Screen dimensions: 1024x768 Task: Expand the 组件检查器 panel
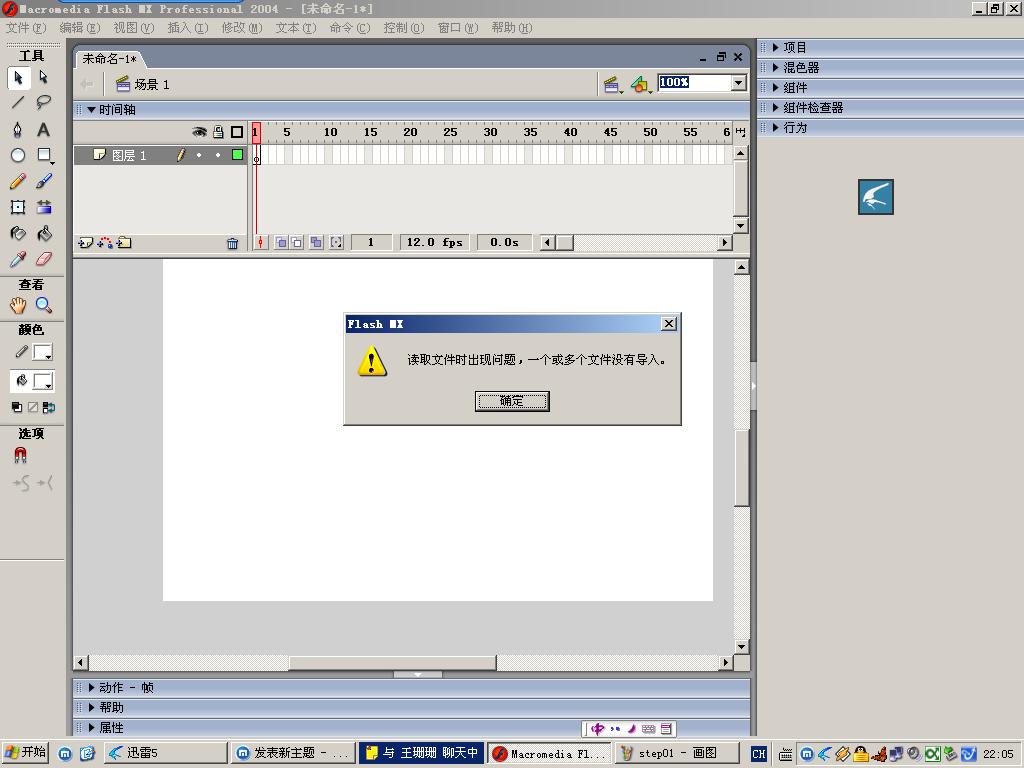pyautogui.click(x=775, y=108)
